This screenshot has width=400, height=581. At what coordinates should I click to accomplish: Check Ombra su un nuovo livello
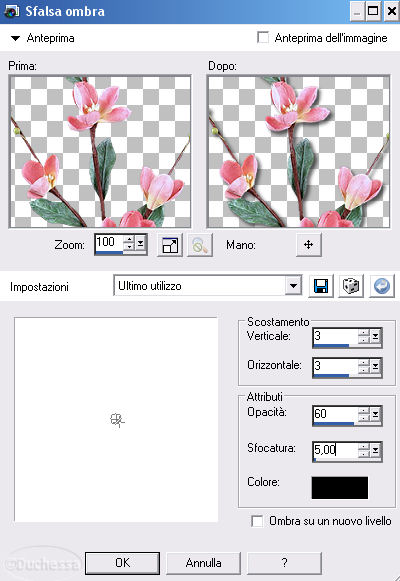point(257,521)
